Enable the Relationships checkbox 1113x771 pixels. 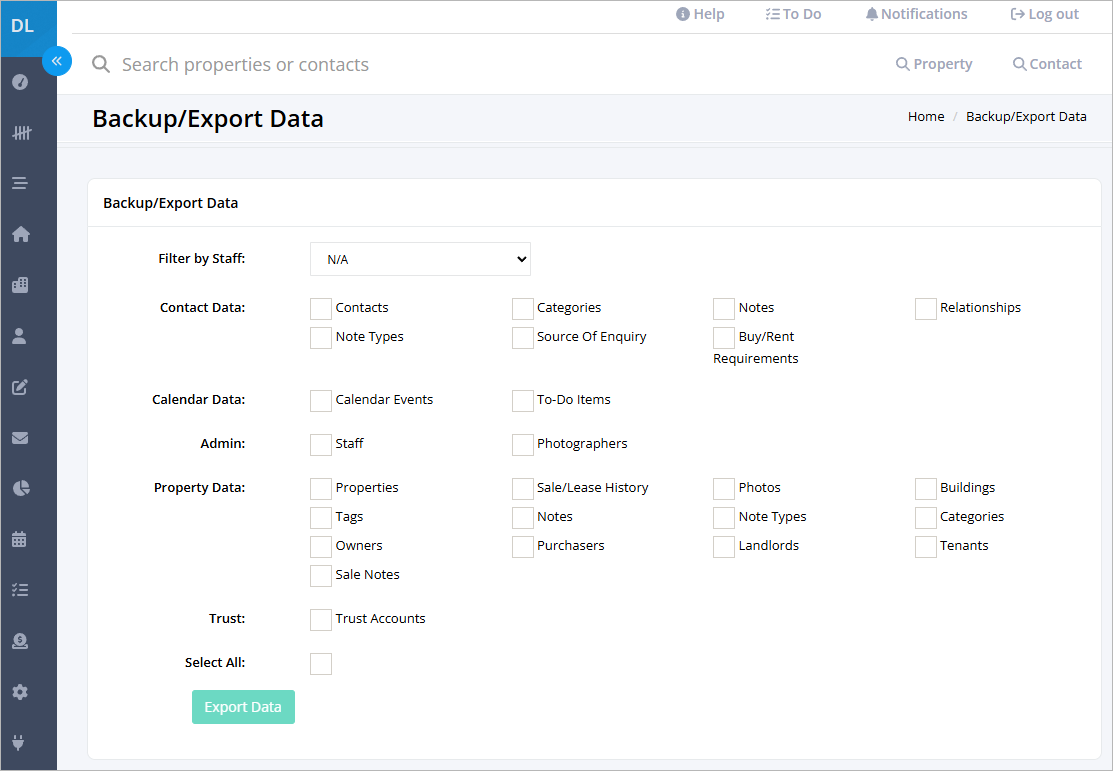point(926,309)
